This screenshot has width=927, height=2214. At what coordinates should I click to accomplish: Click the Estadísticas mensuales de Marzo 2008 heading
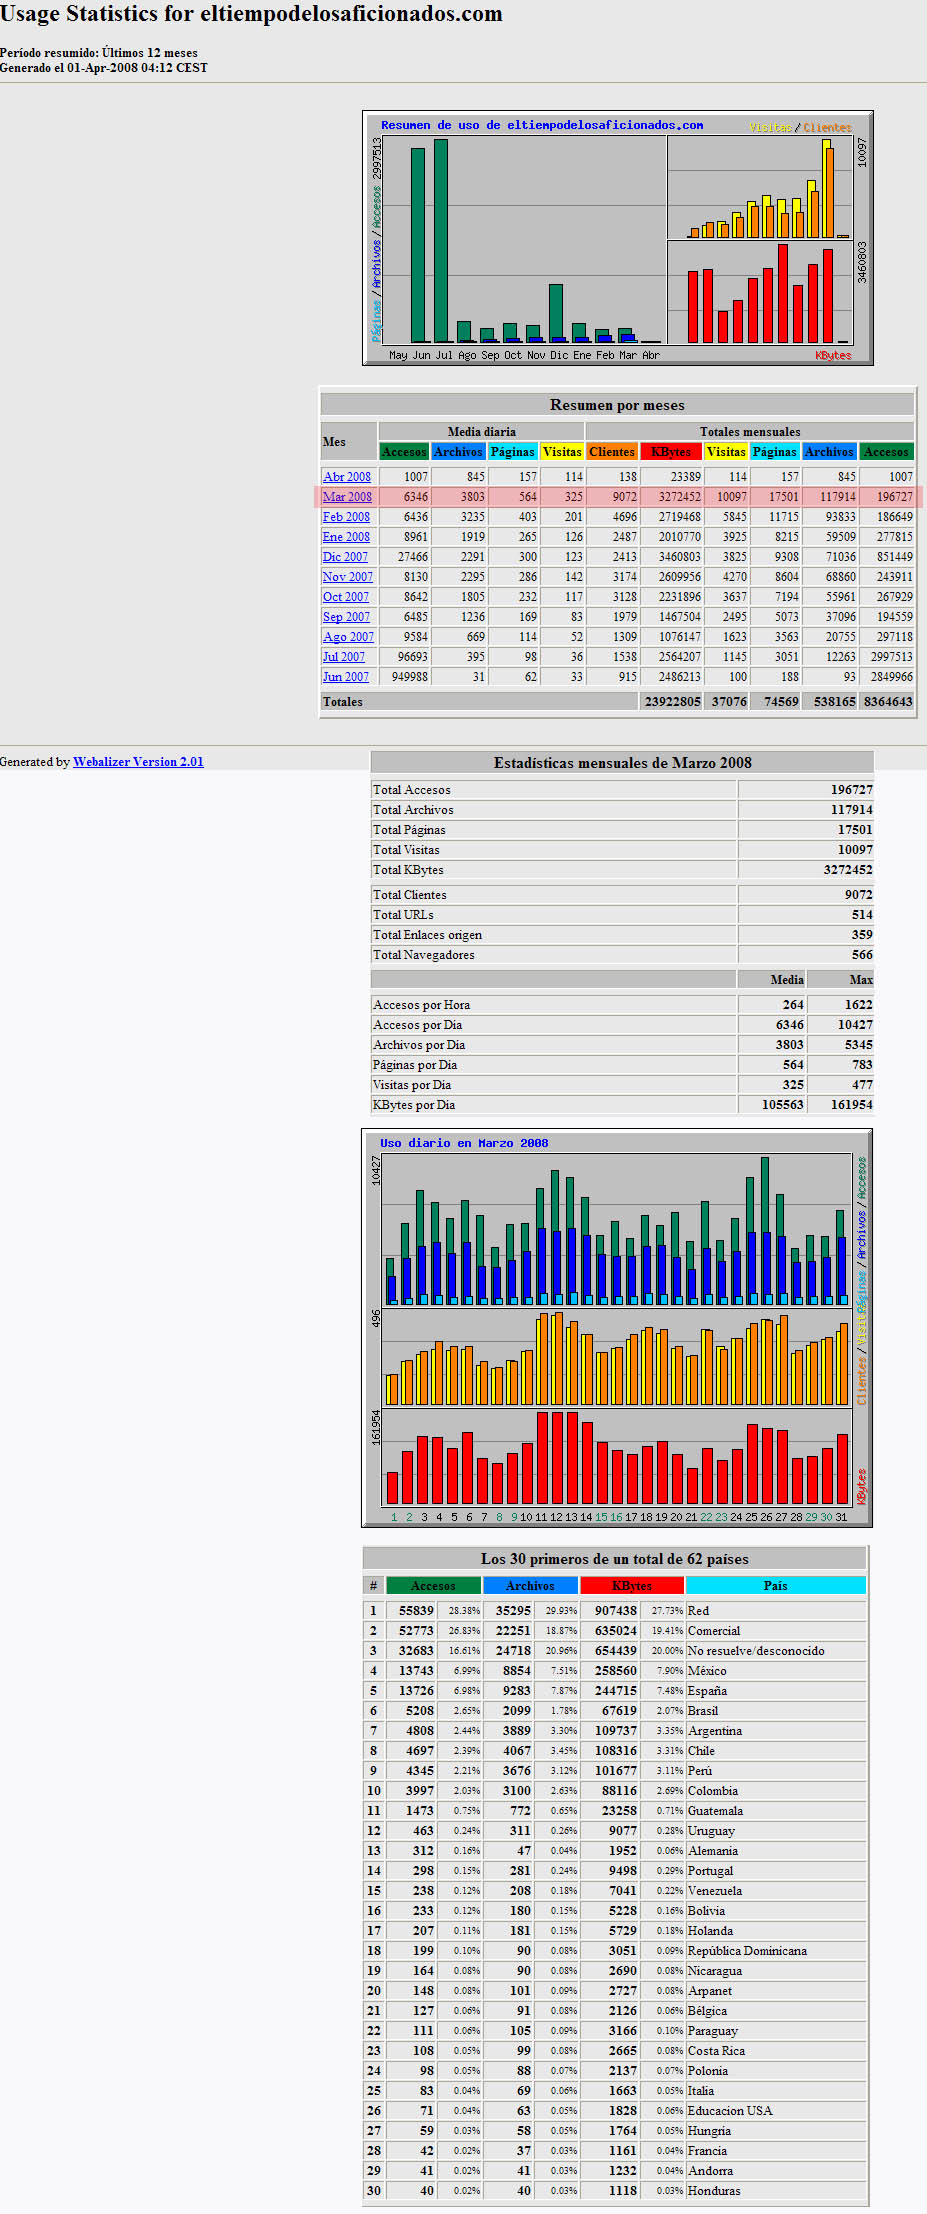[x=622, y=763]
